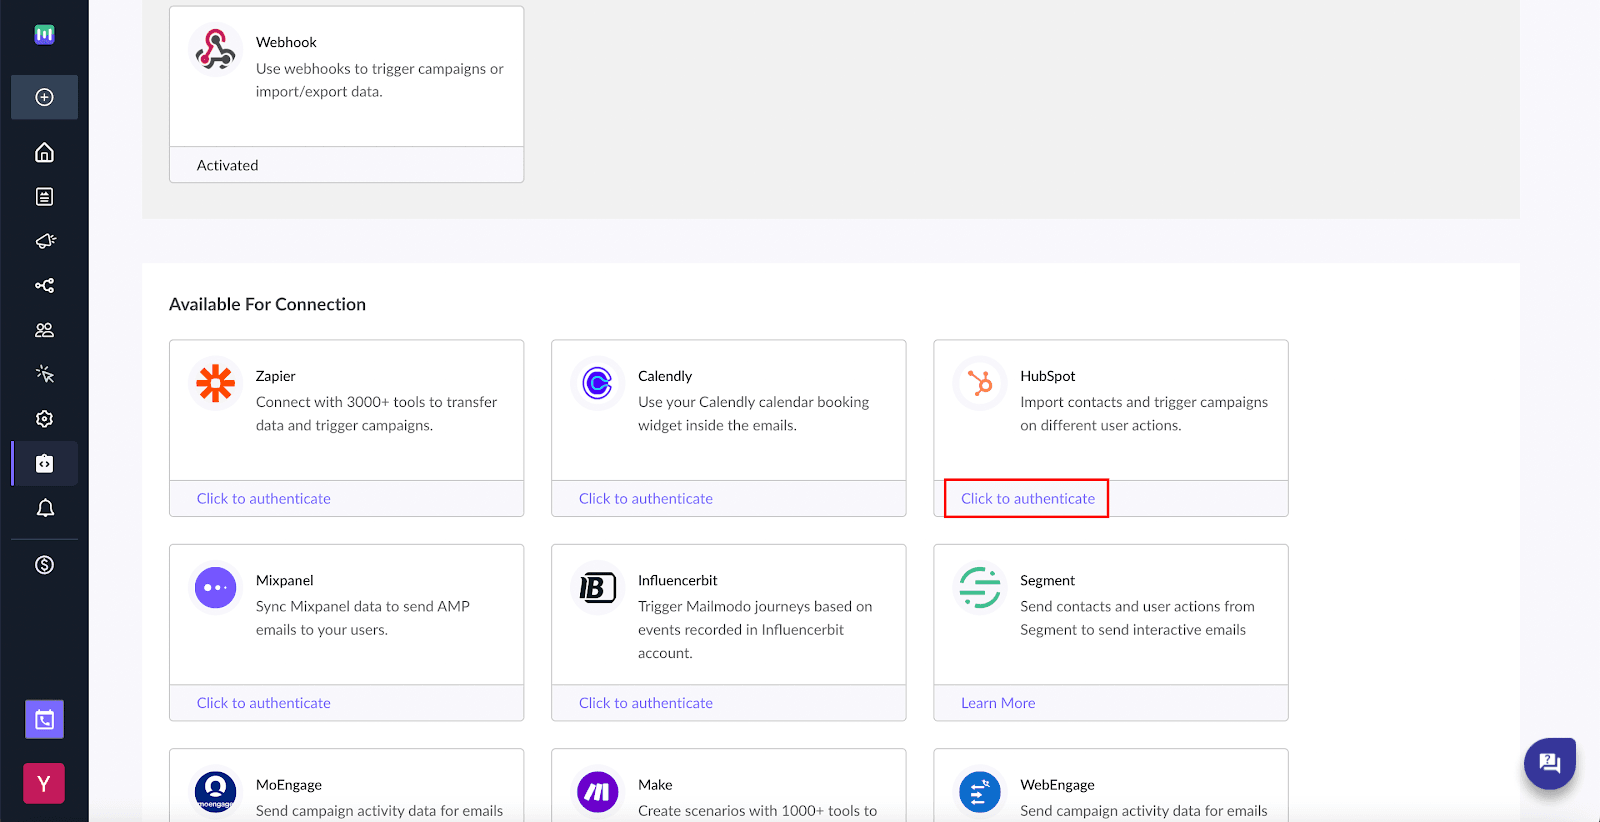The height and width of the screenshot is (822, 1600).
Task: Click the text 'Send contacts and user actions from'
Action: pos(1137,606)
